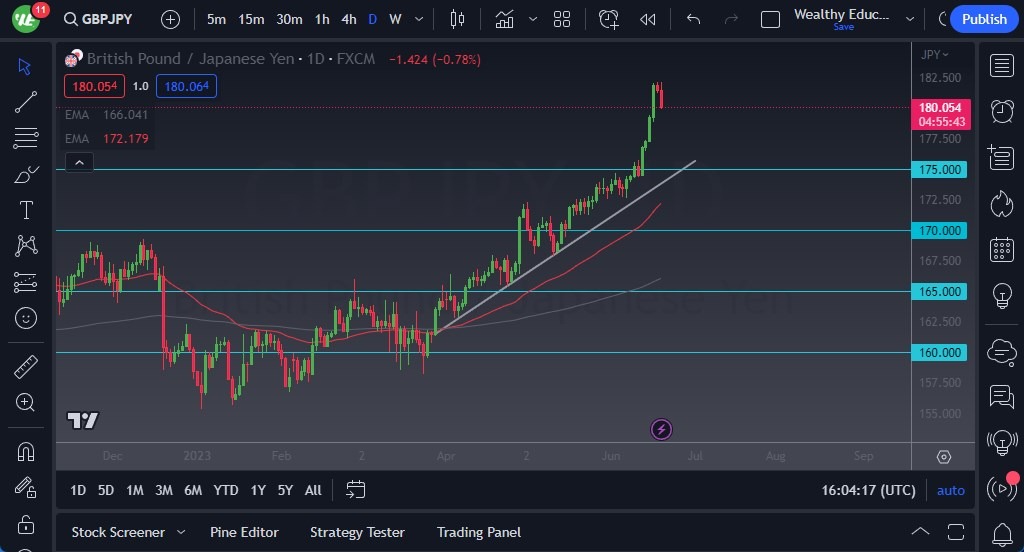Open the Strategy Tester tab
Screen dimensions: 1024x552
coord(357,532)
